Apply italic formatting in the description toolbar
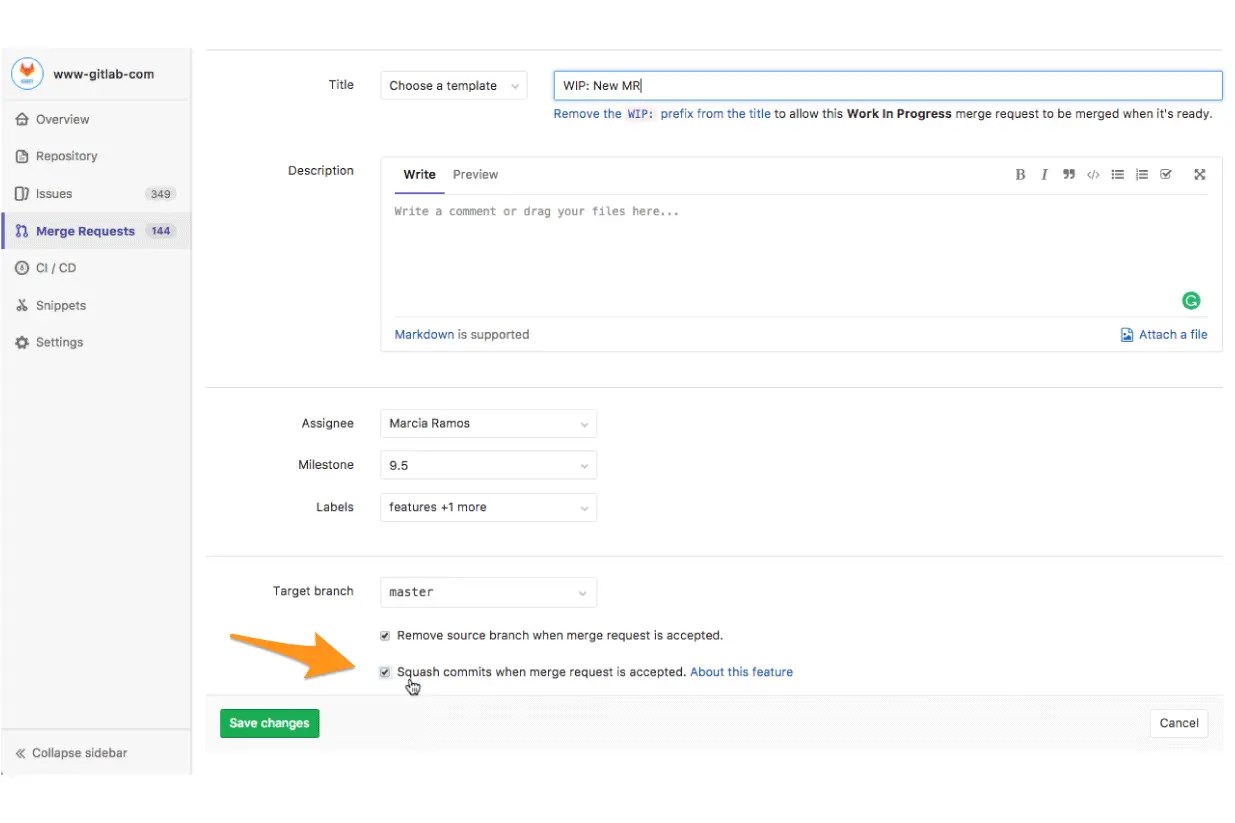The image size is (1235, 823). point(1043,174)
